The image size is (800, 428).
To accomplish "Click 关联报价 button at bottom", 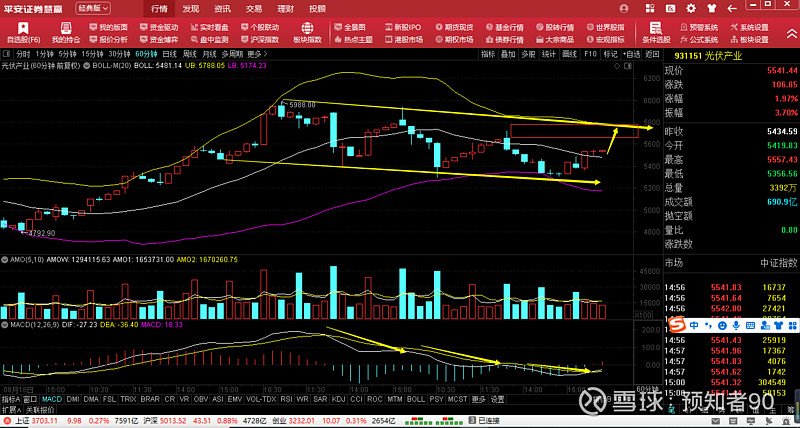I will click(x=41, y=410).
